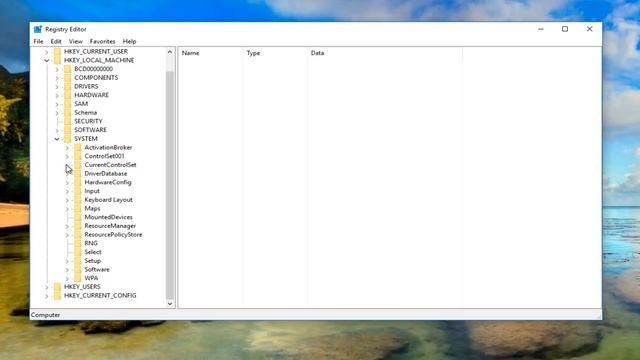Expand the ControlSet001 key arrow

pos(67,156)
